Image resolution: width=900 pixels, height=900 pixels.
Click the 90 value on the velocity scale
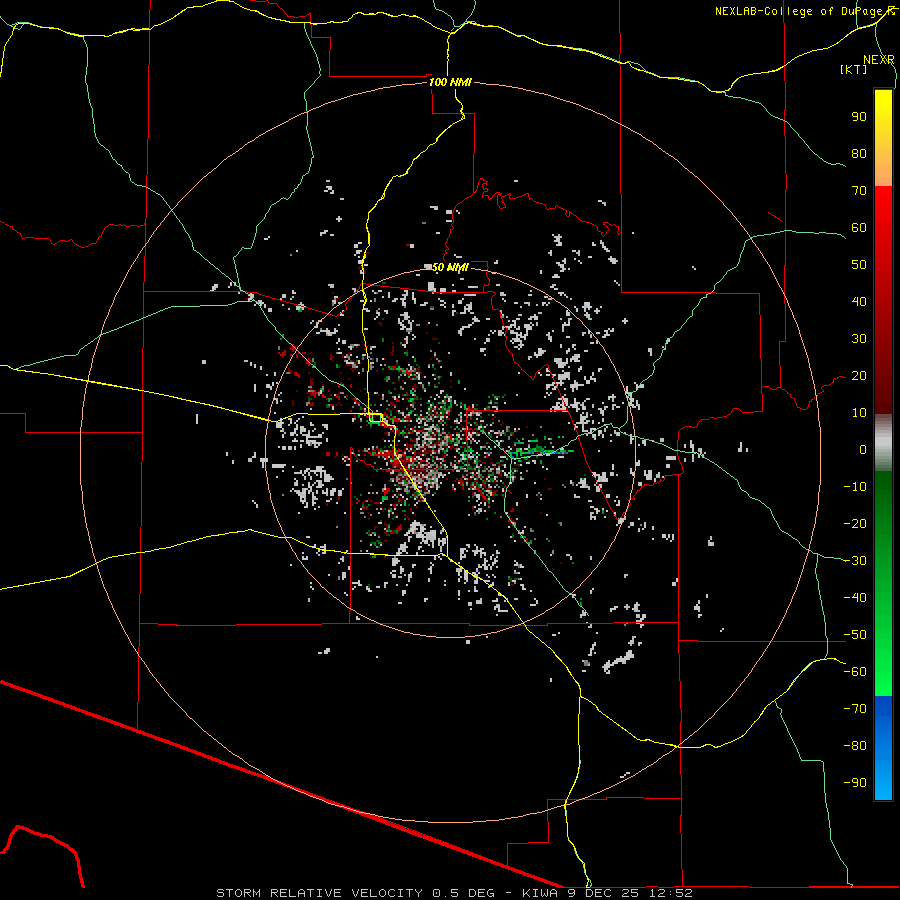click(859, 117)
